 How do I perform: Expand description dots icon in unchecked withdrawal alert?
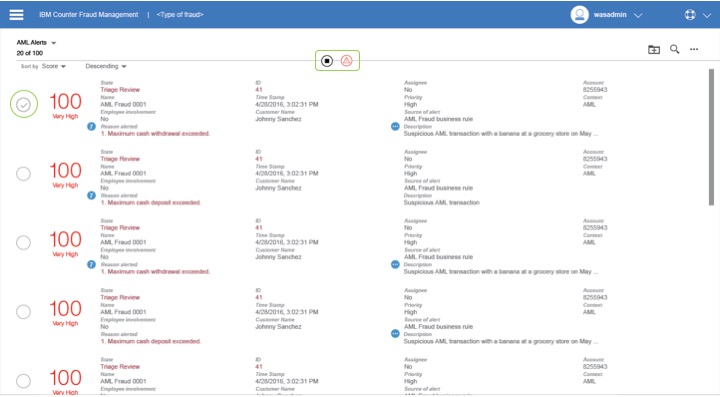click(x=395, y=264)
